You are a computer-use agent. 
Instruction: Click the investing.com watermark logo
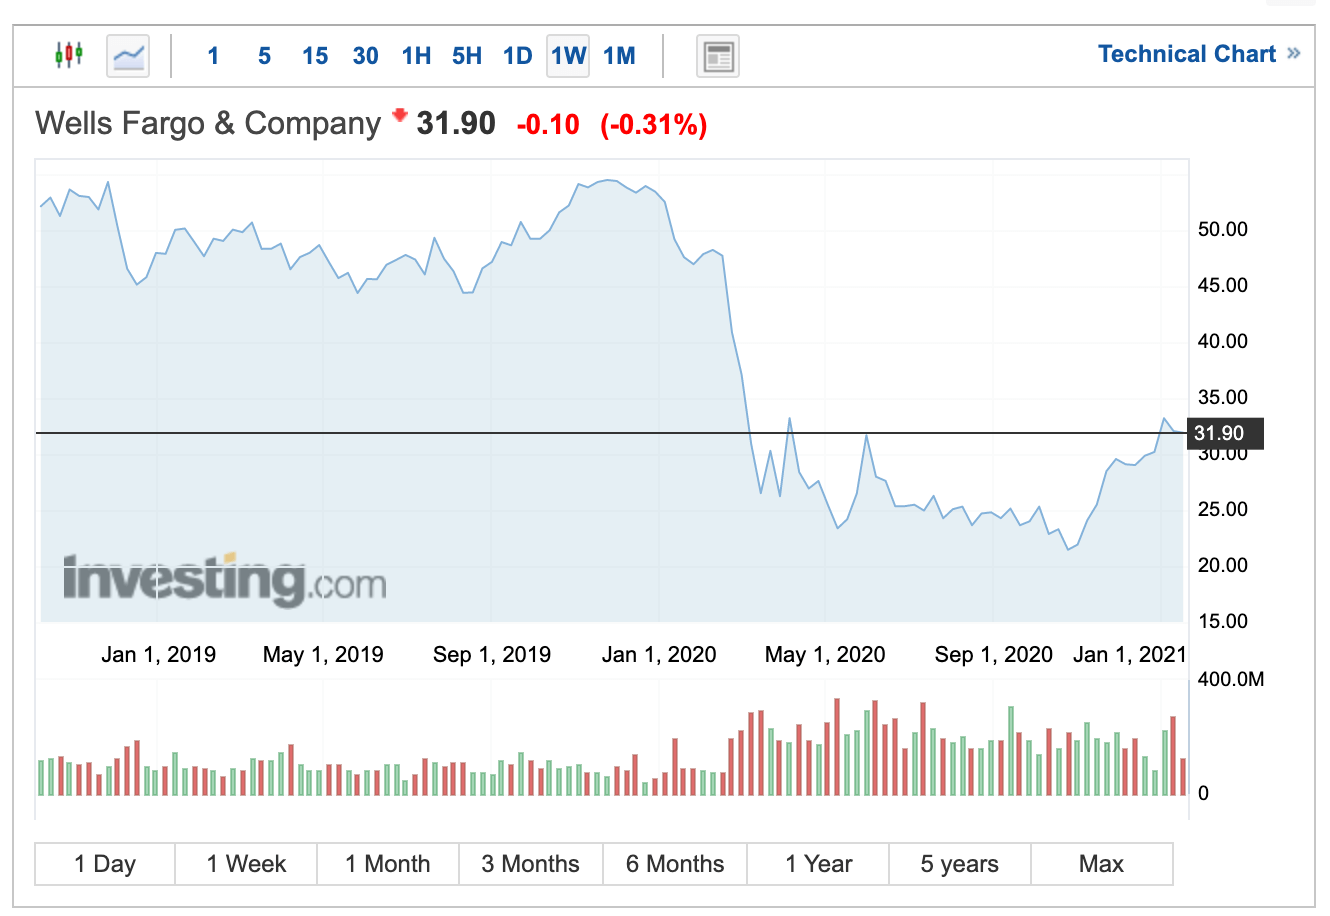pyautogui.click(x=224, y=579)
